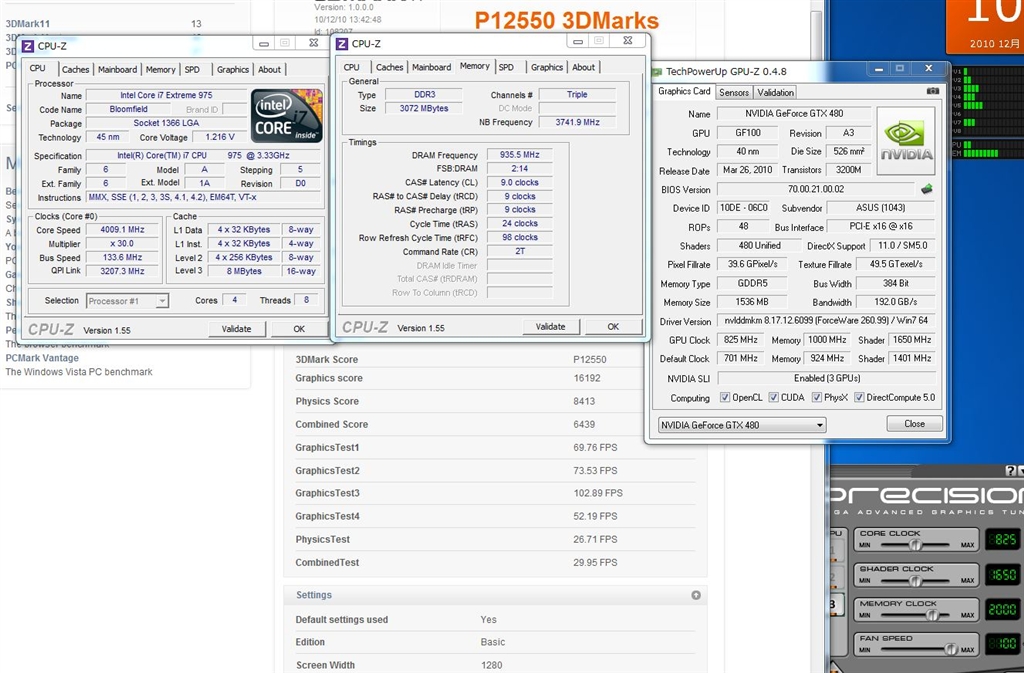Open Graphics tab in CPU-Z processor window
The height and width of the screenshot is (673, 1024).
[233, 69]
